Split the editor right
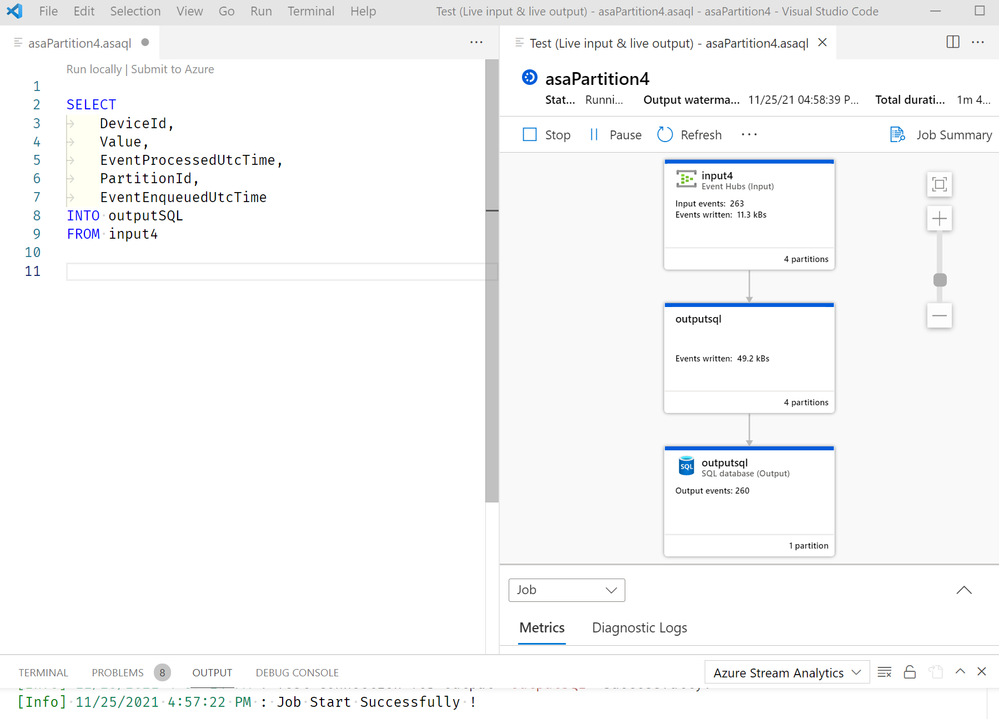Image resolution: width=999 pixels, height=719 pixels. click(x=952, y=42)
